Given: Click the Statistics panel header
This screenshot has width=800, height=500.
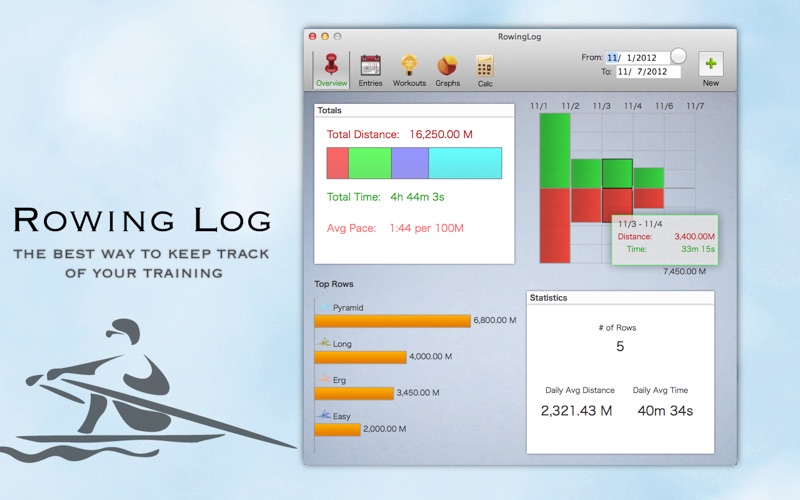Looking at the screenshot, I should pos(620,298).
